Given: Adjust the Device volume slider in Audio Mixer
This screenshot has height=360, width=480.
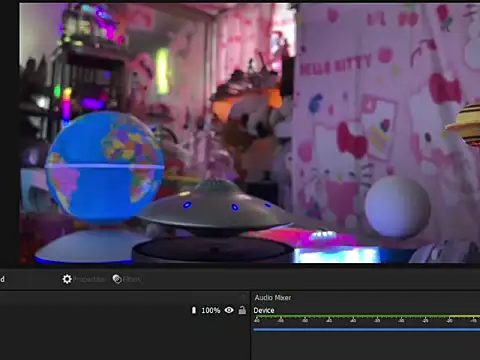Looking at the screenshot, I should tap(367, 330).
